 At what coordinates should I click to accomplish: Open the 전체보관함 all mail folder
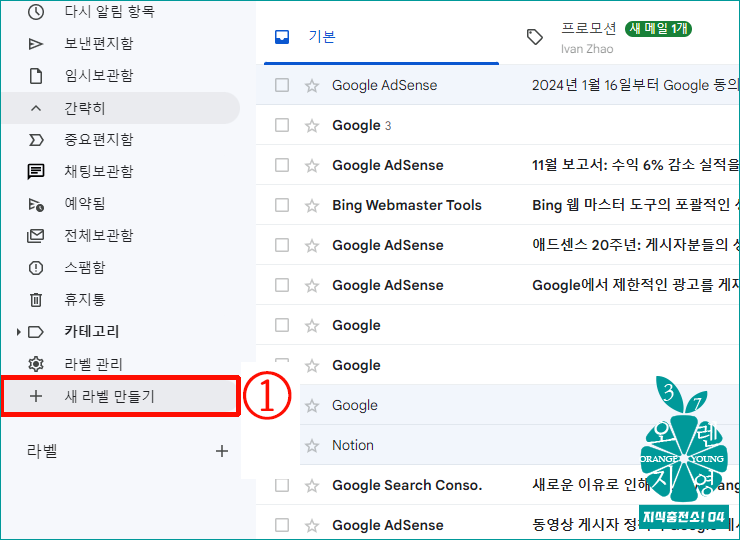pos(99,236)
